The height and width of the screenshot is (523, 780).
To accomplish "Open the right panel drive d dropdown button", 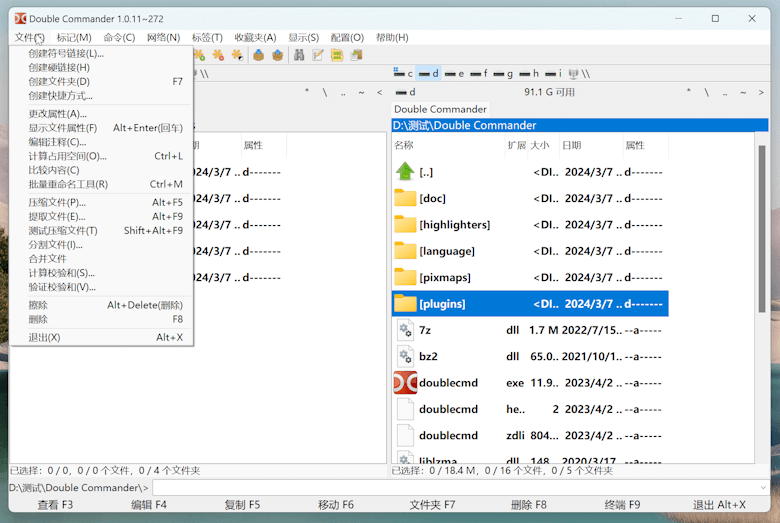I will pyautogui.click(x=405, y=92).
